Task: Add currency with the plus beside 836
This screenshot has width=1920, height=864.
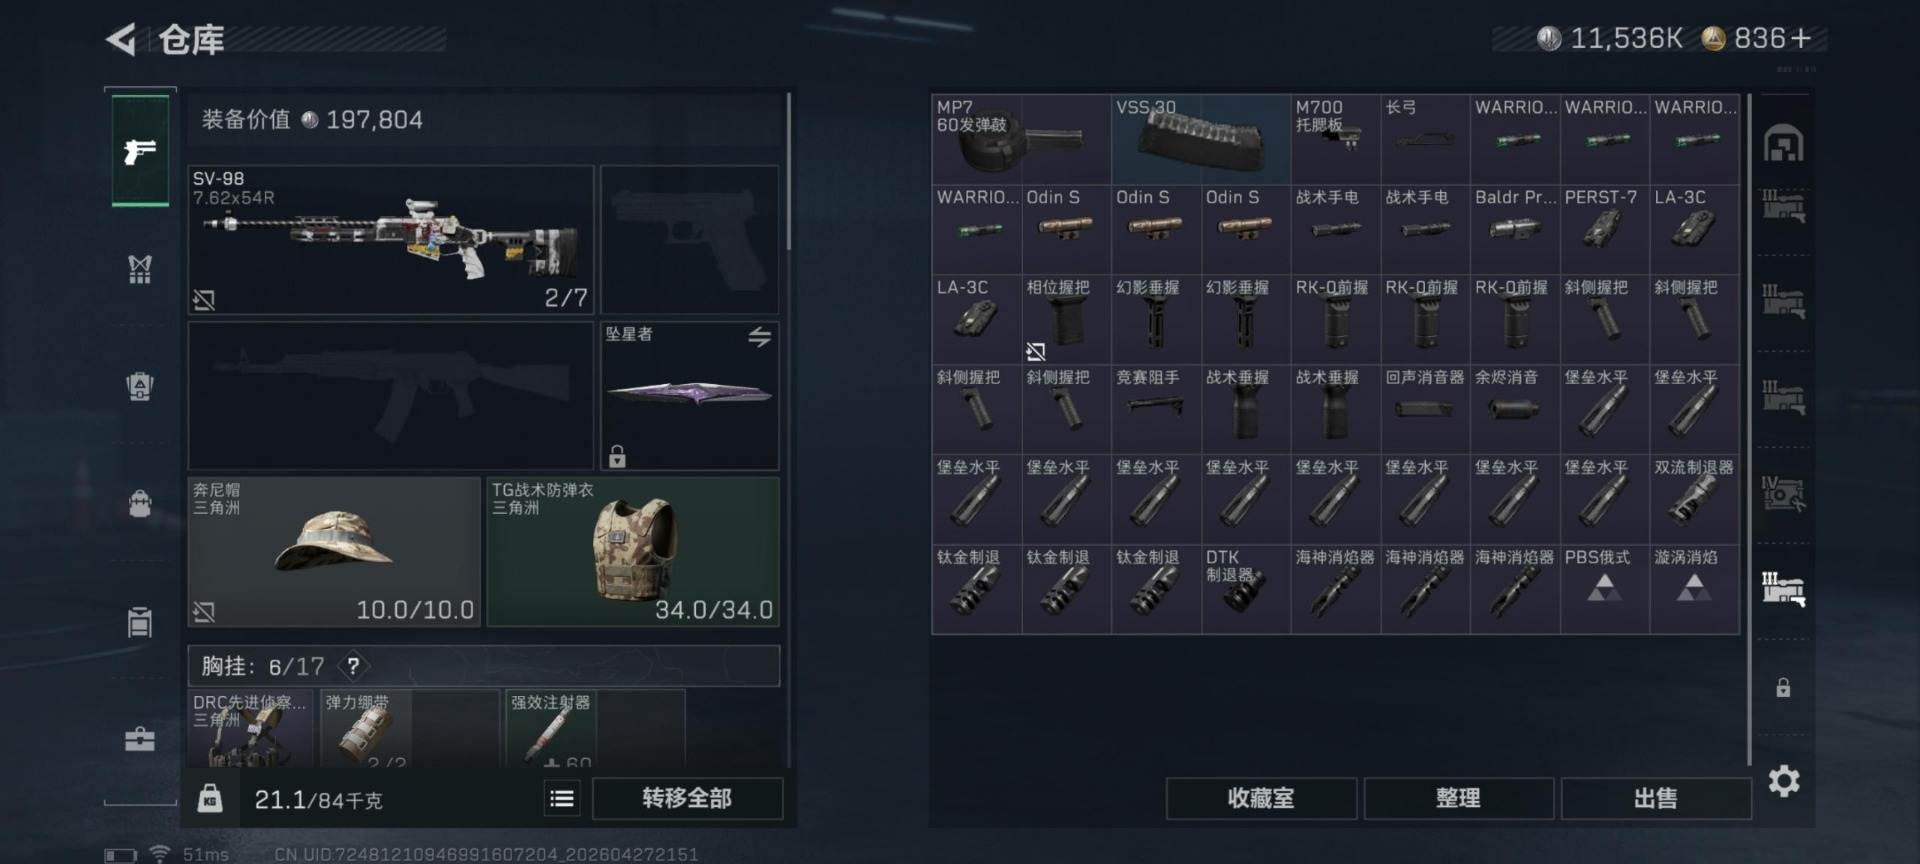Action: (x=1802, y=38)
